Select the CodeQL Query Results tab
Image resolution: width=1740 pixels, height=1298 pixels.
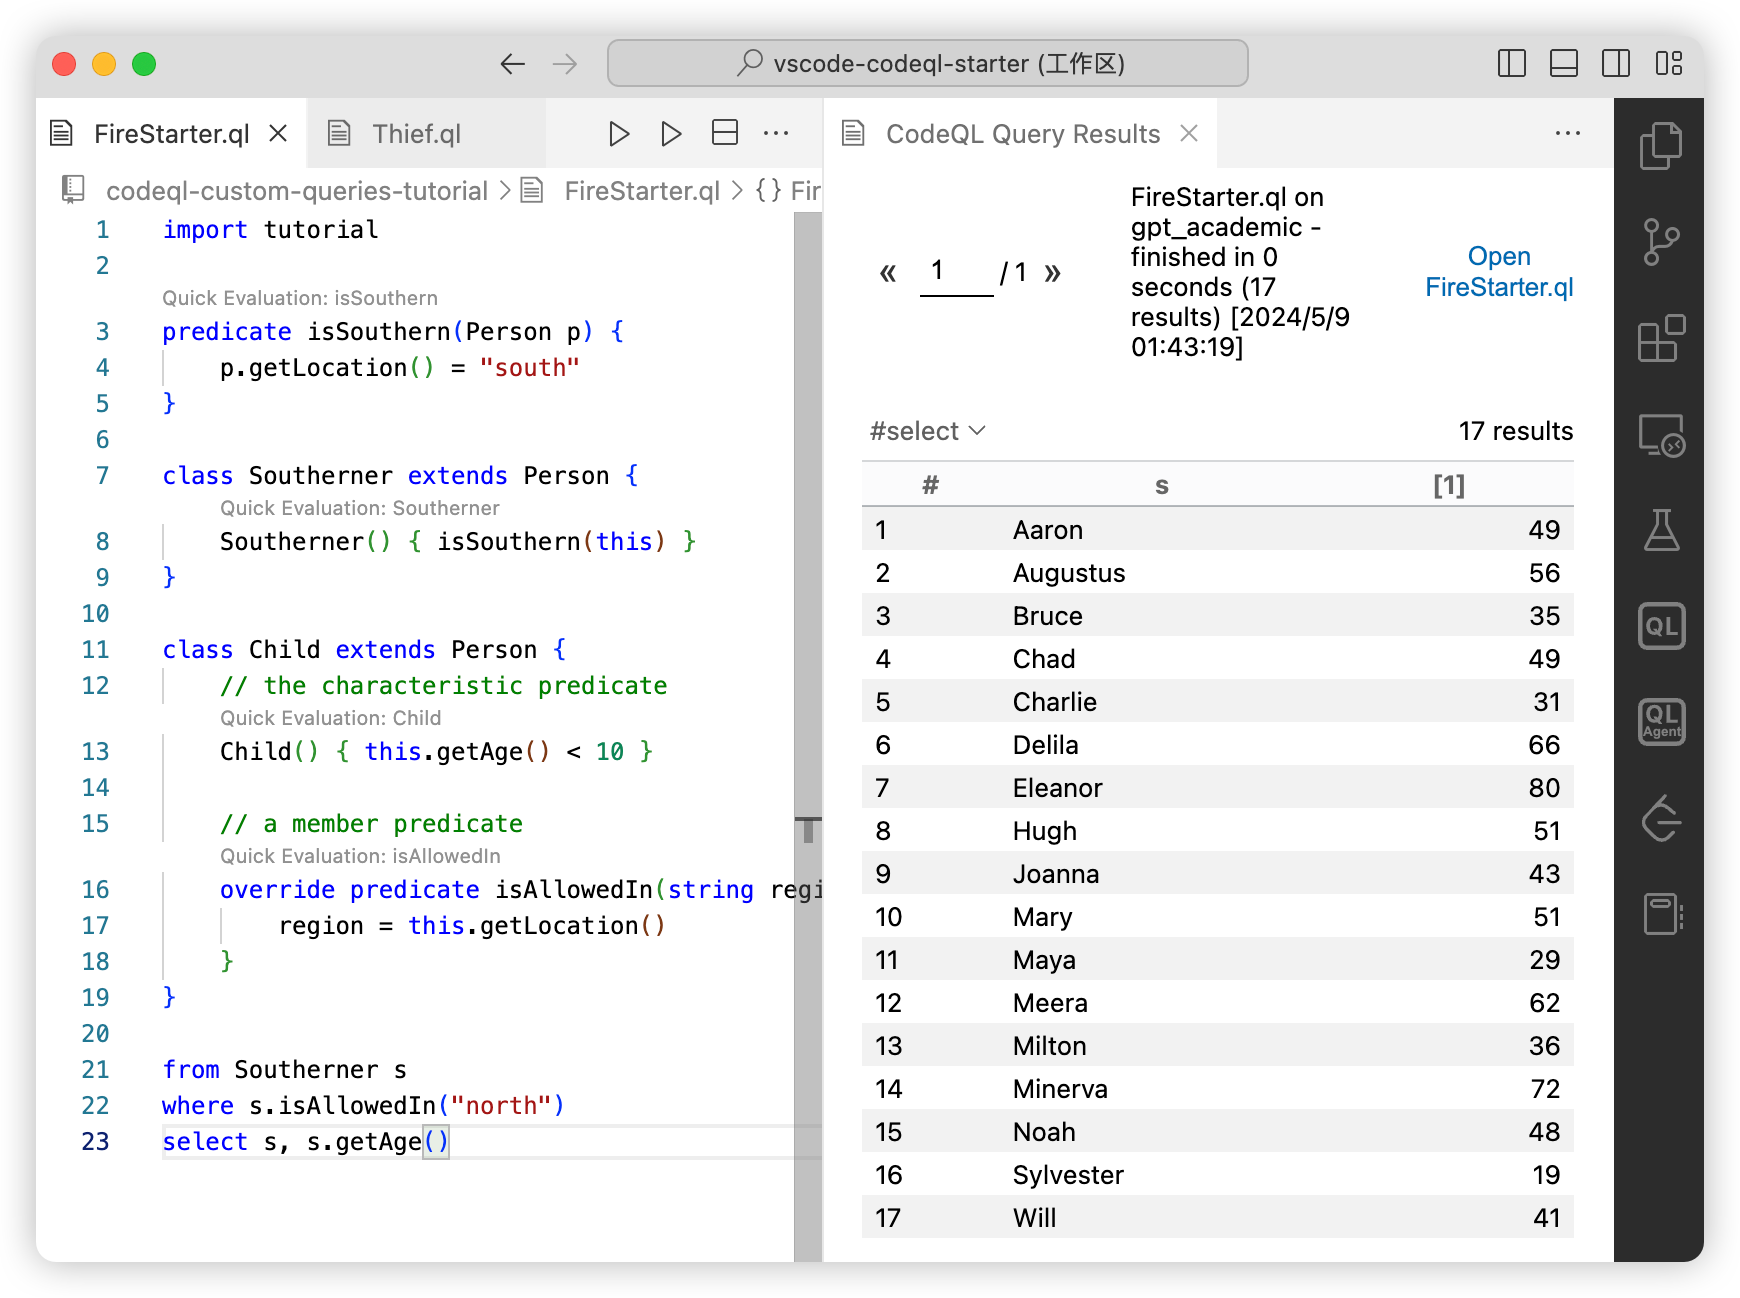1022,134
